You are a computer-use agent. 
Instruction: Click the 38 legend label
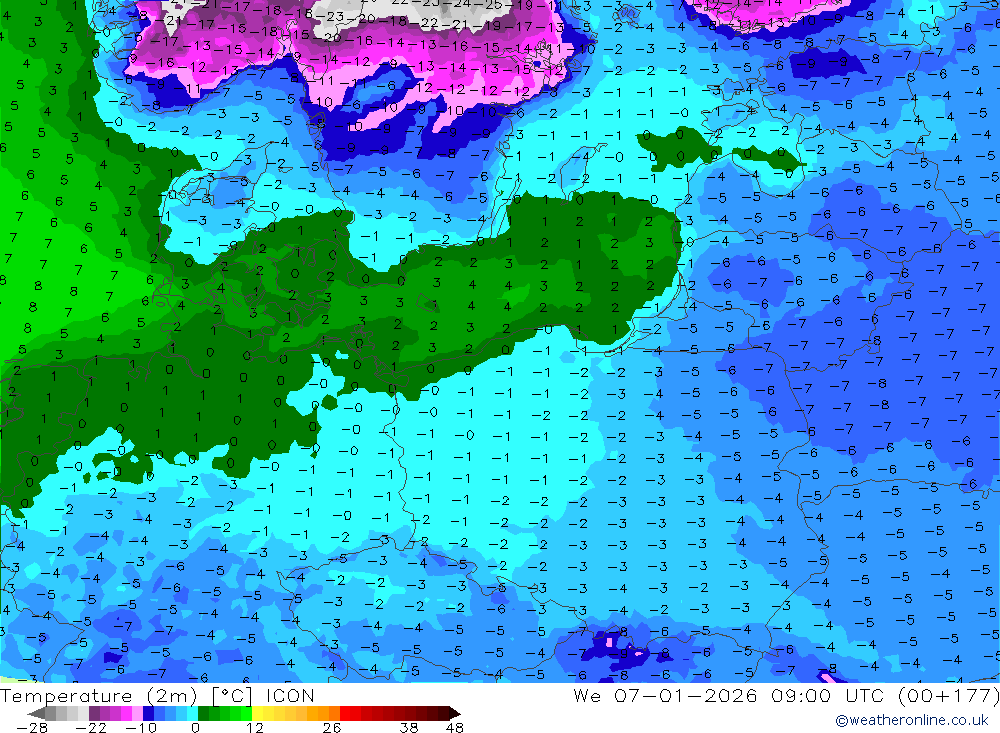(409, 727)
